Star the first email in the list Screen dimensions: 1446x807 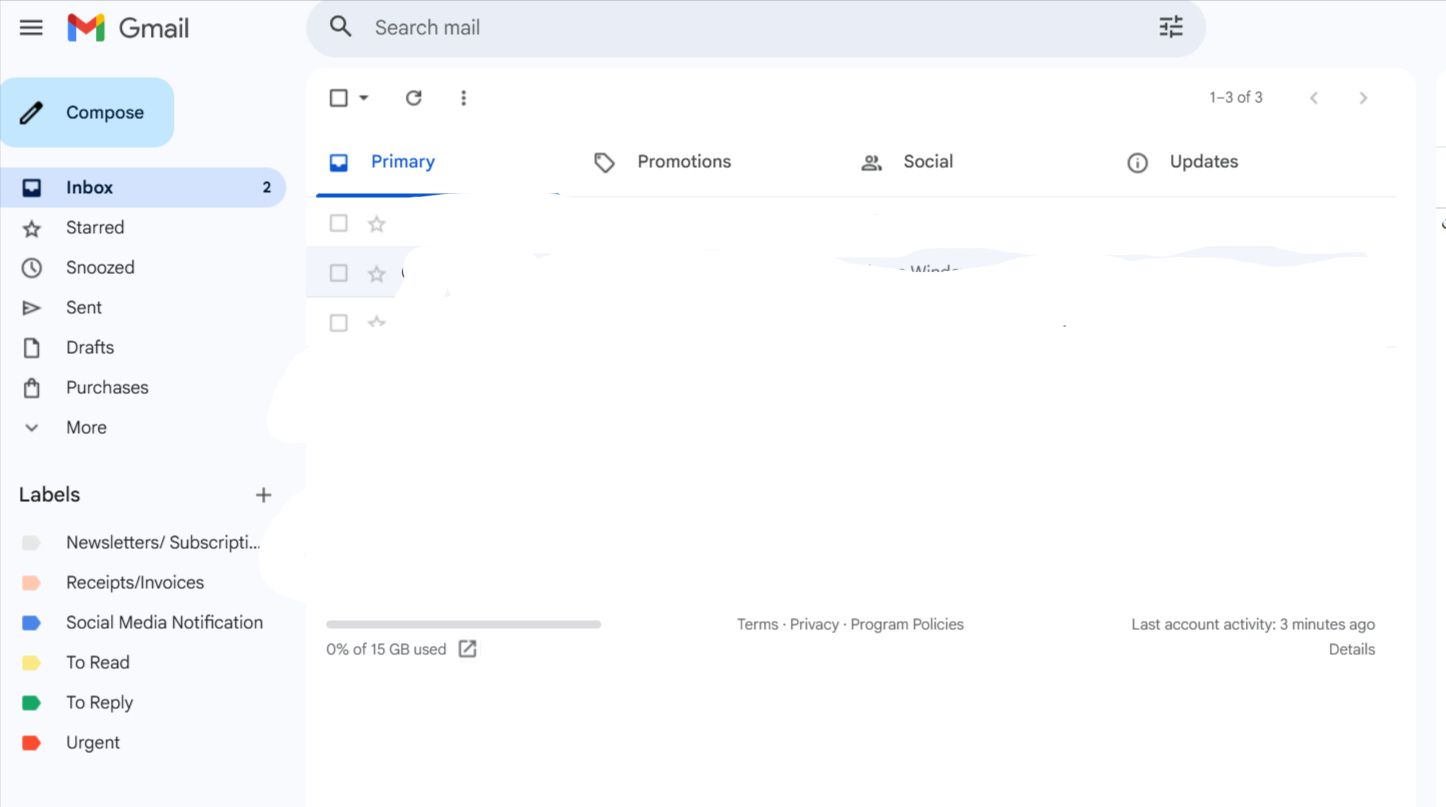click(377, 224)
